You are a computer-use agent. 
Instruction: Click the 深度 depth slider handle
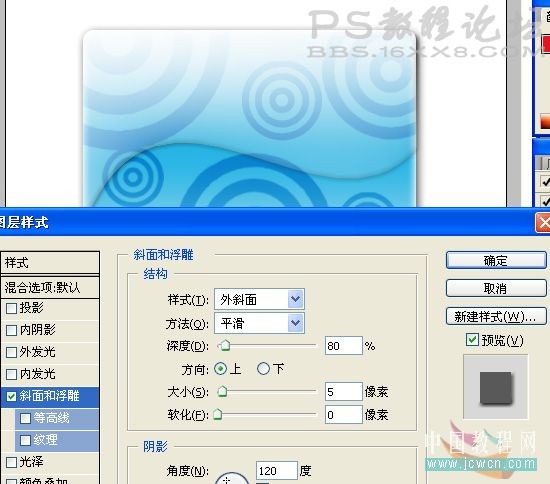(225, 345)
